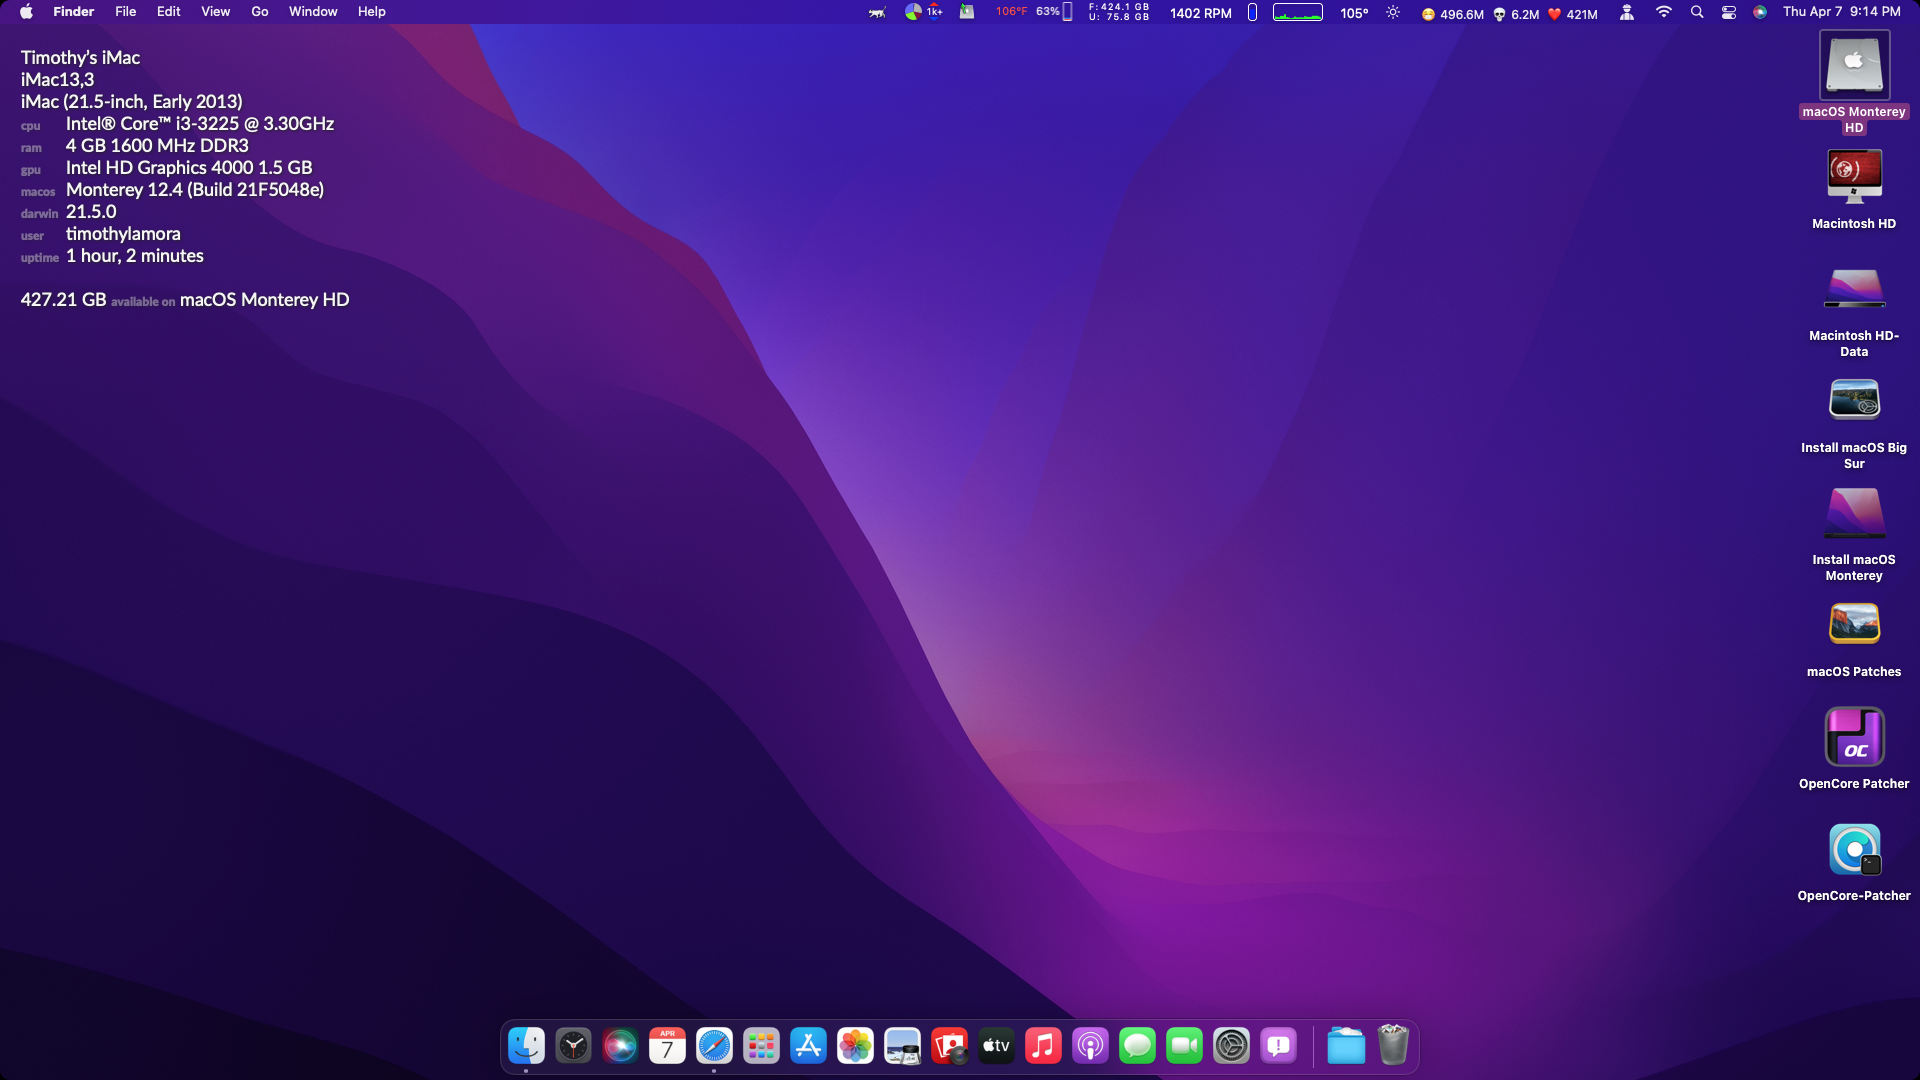Open the OpenCore Patcher app icon

(x=1854, y=737)
